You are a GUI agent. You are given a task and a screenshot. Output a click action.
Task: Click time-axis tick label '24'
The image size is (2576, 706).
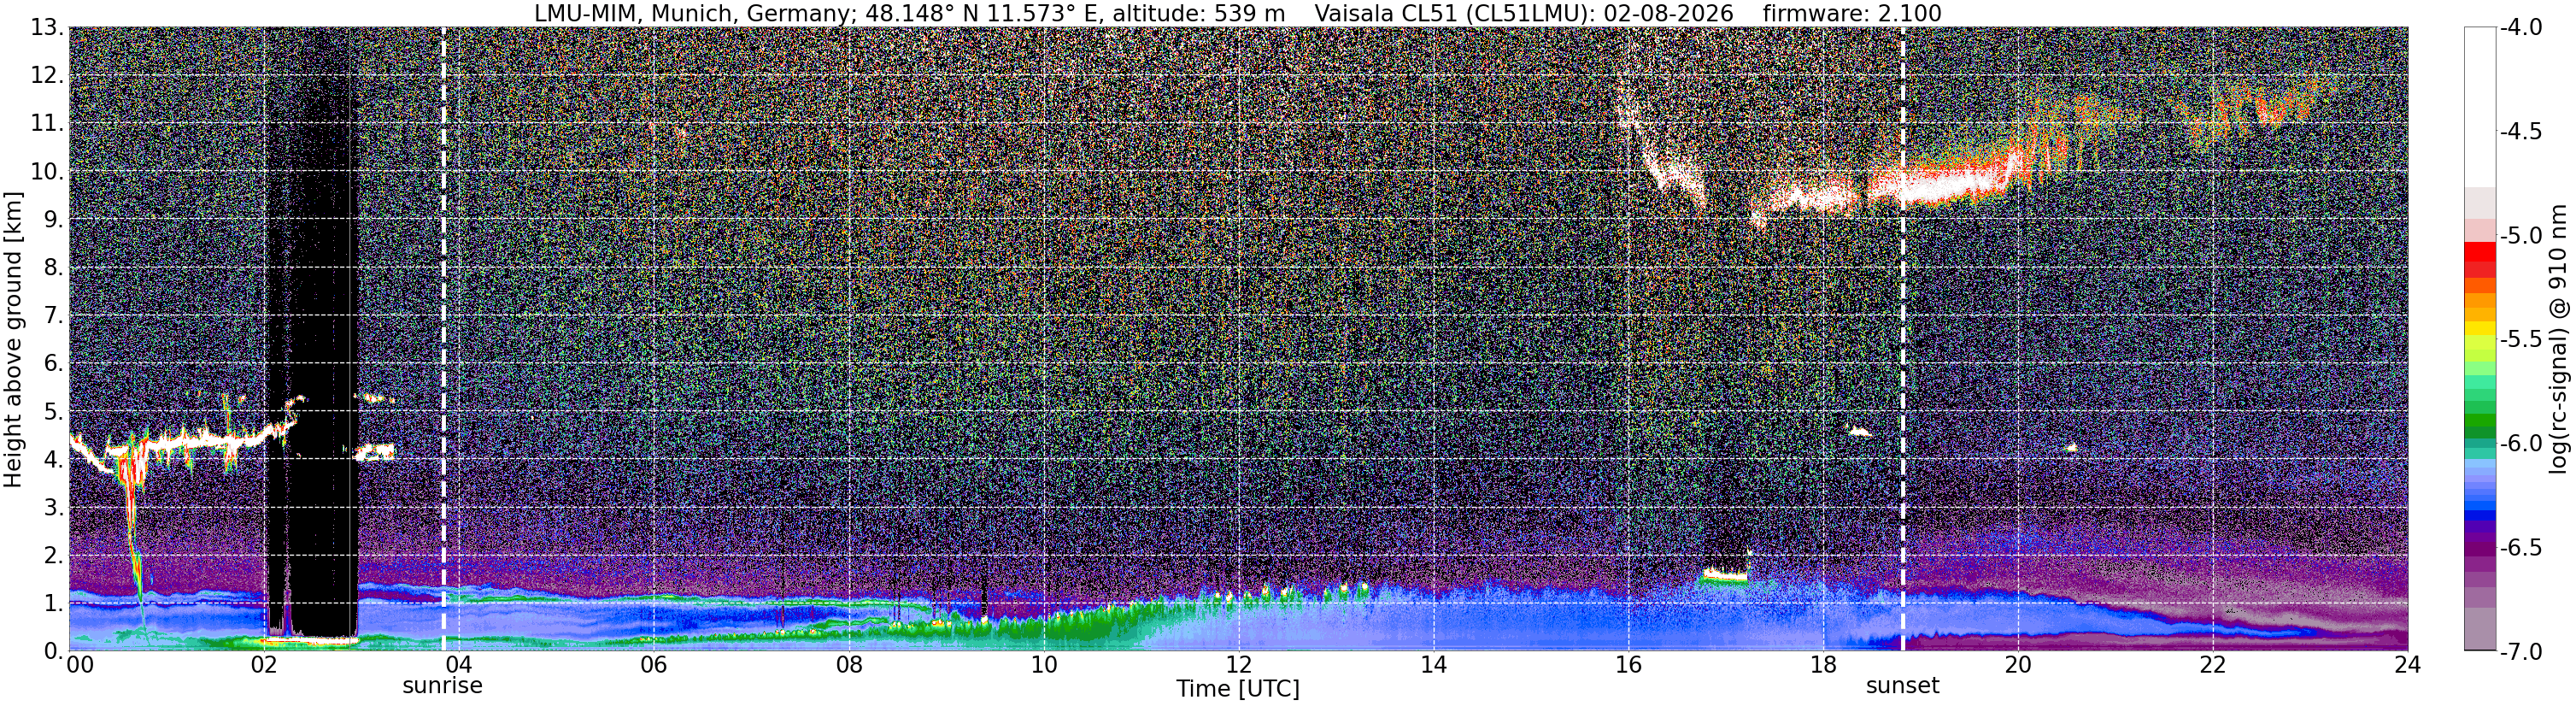(2407, 665)
